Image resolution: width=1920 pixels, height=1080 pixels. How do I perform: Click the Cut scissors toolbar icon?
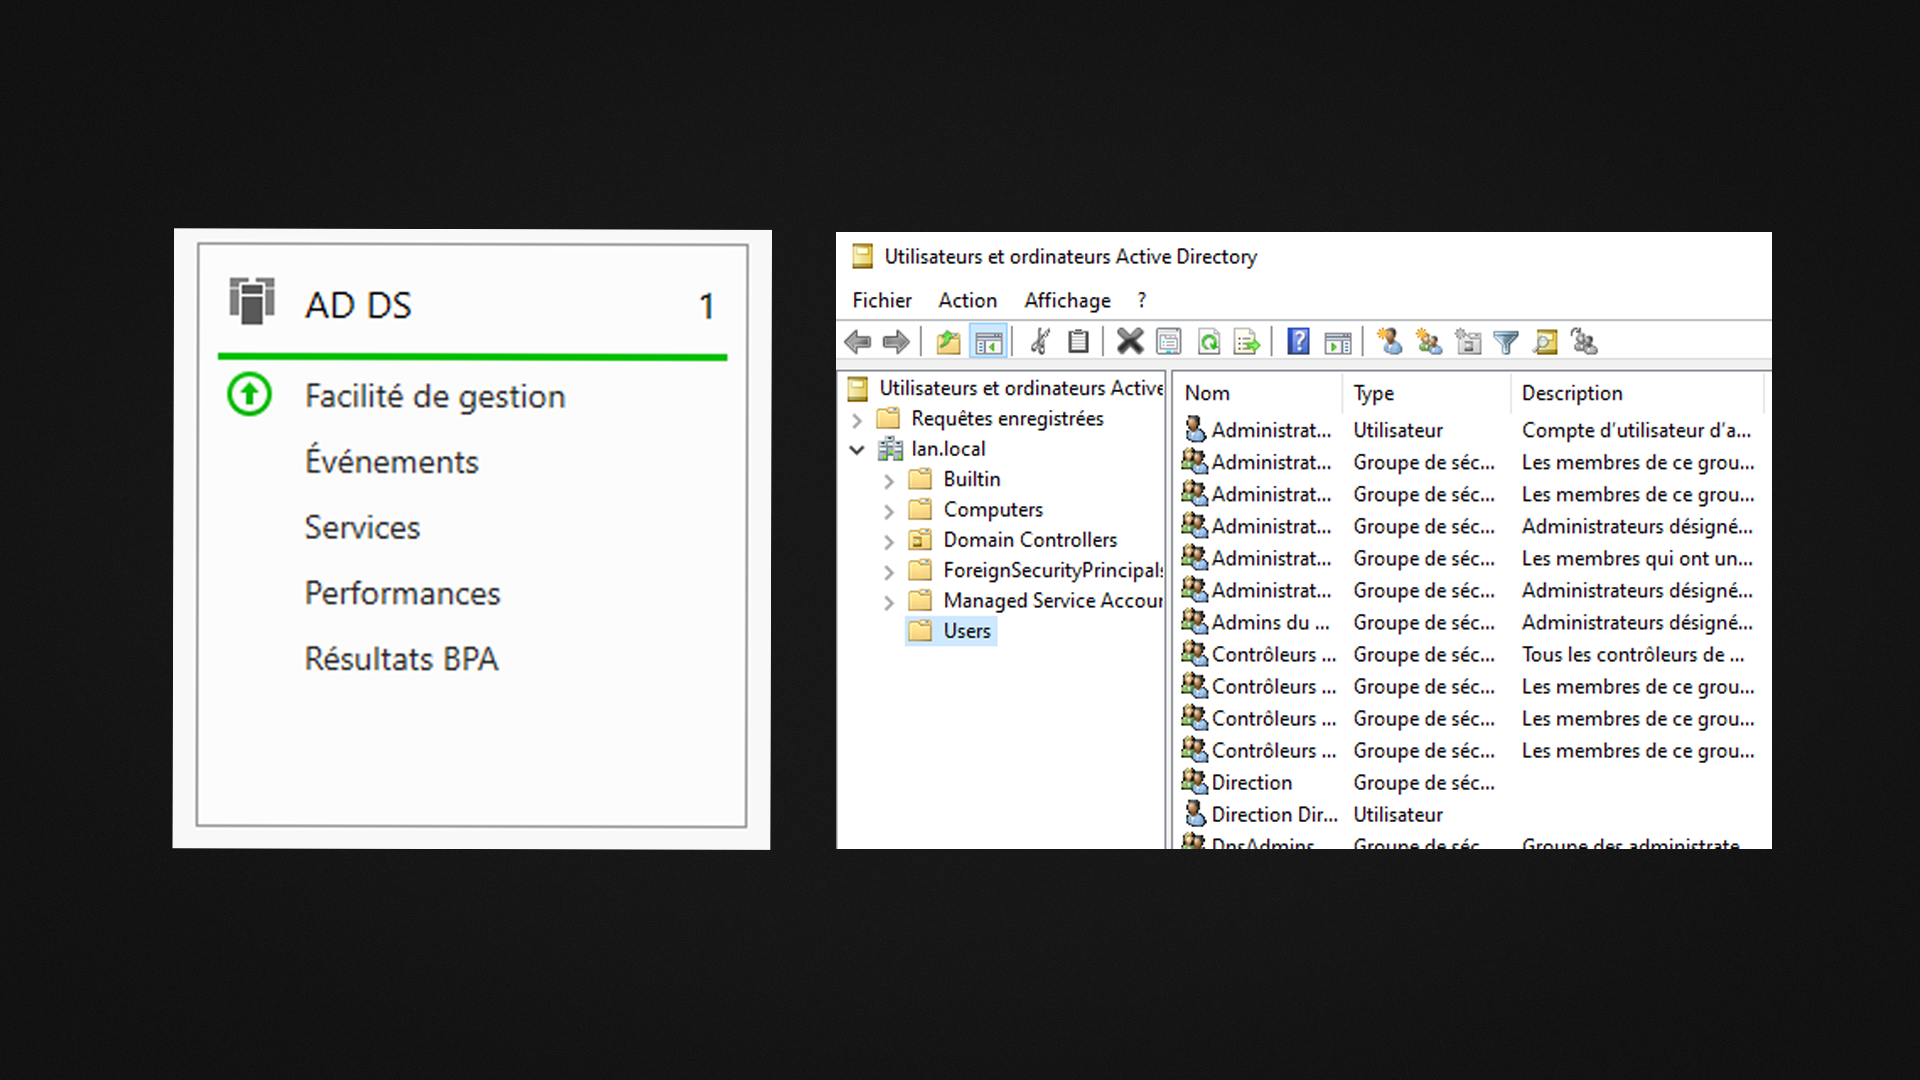click(x=1040, y=342)
